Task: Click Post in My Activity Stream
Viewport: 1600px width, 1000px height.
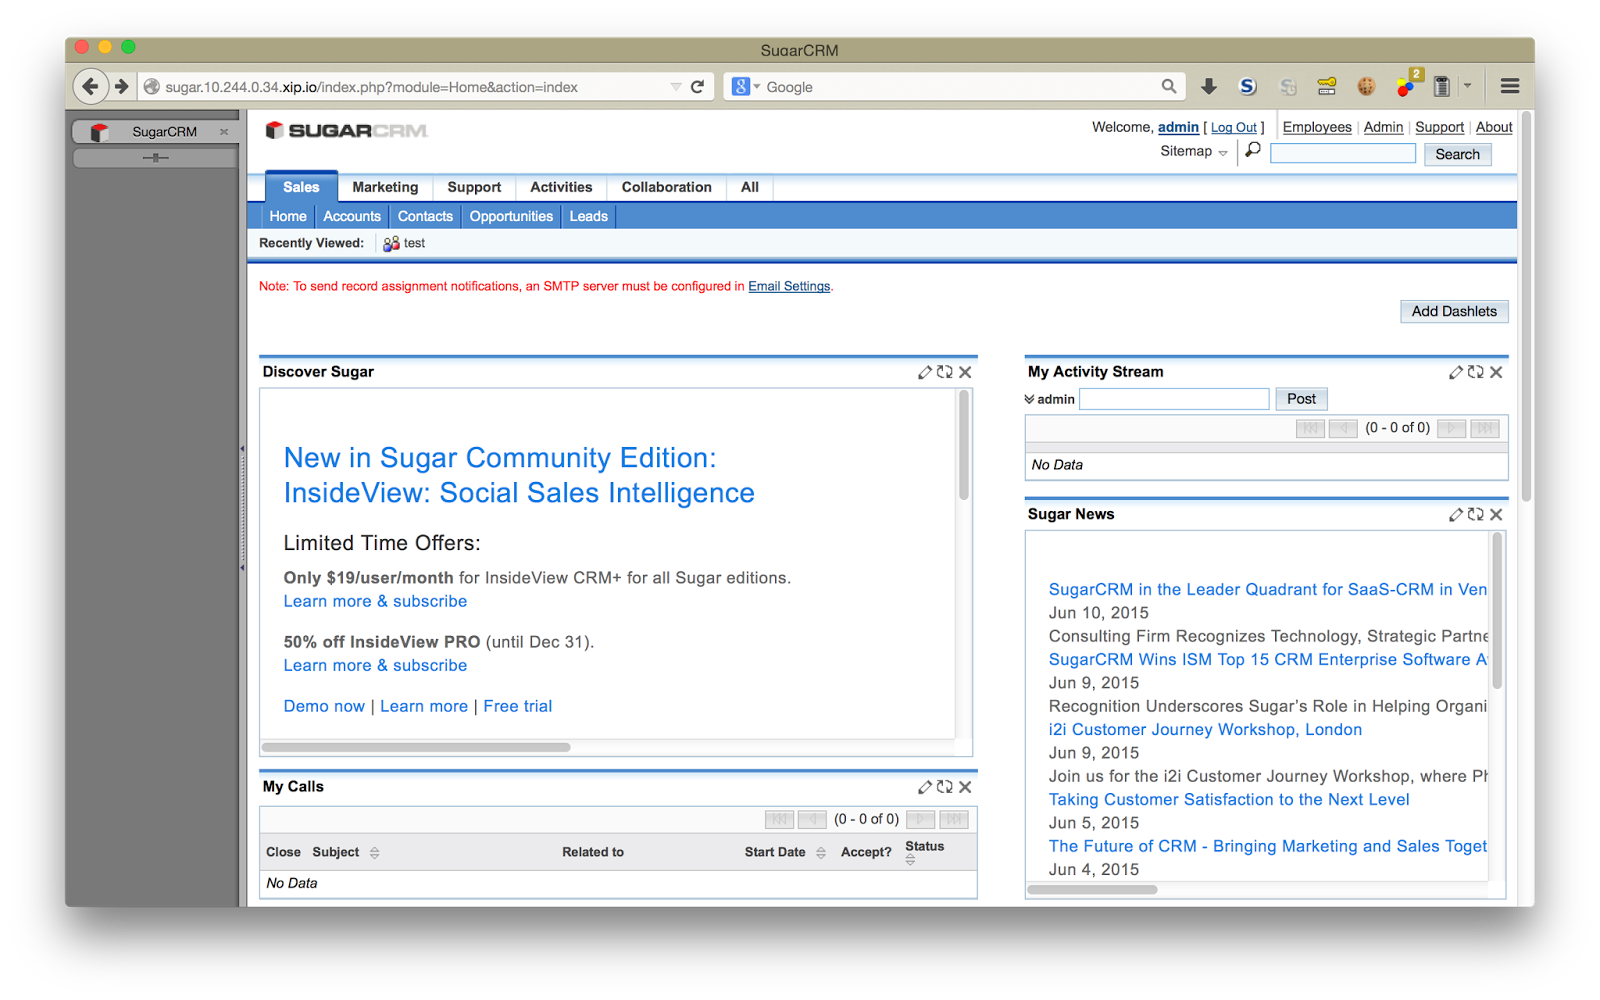Action: pos(1301,399)
